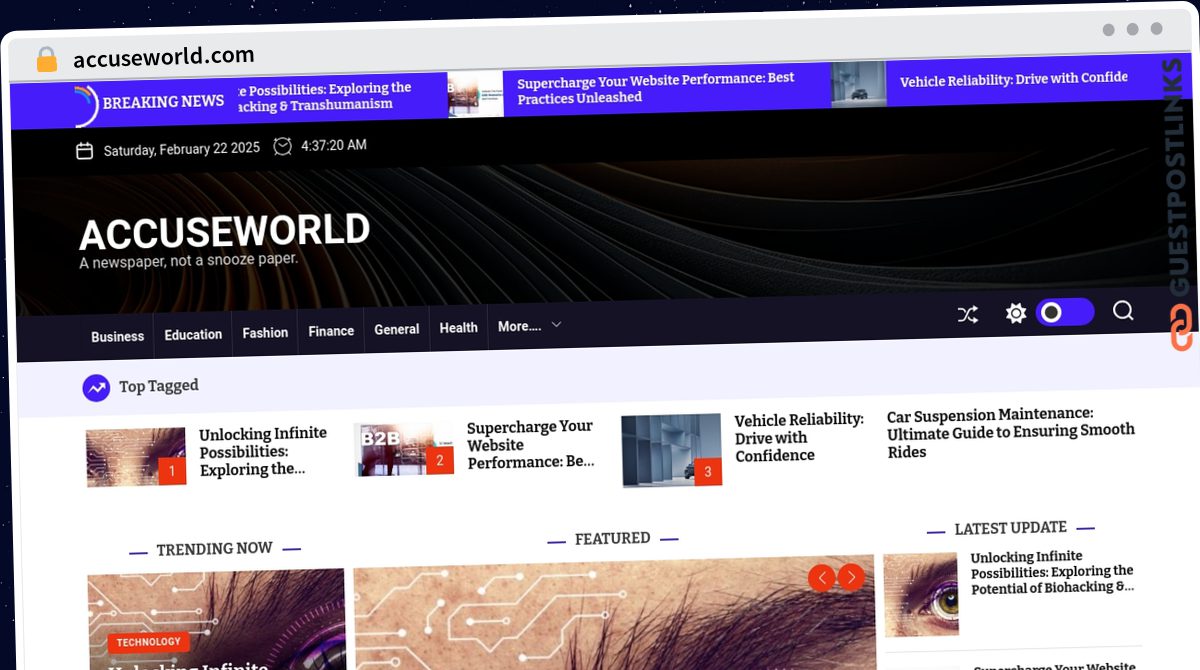
Task: Open Car Suspension Maintenance article link
Action: [1010, 432]
